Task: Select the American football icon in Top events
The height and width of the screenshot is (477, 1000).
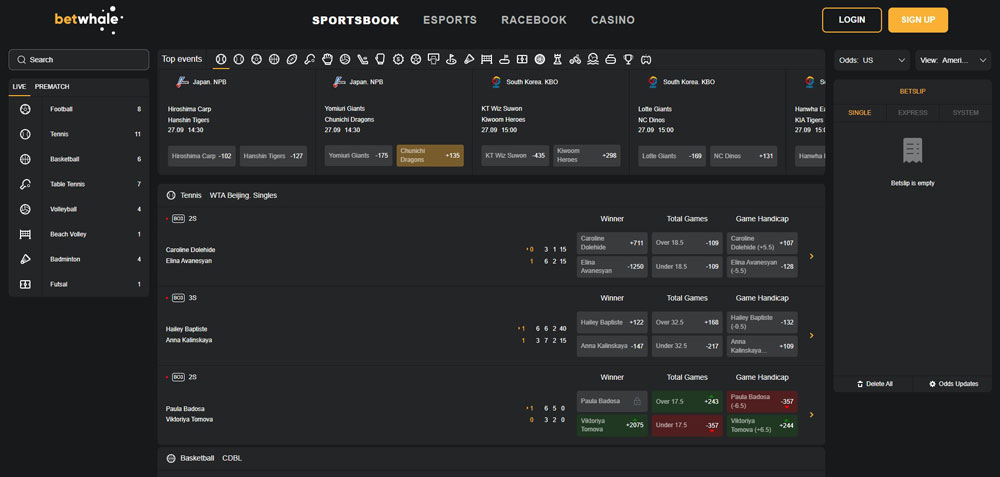Action: (291, 59)
